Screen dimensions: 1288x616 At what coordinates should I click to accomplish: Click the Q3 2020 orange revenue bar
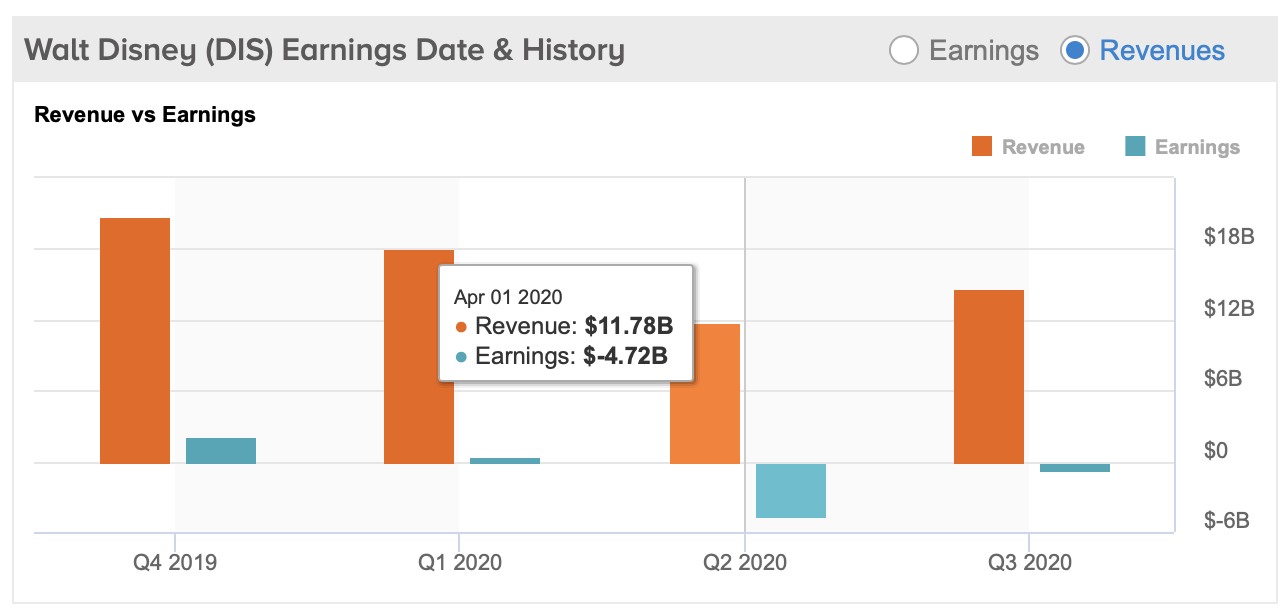click(x=989, y=377)
